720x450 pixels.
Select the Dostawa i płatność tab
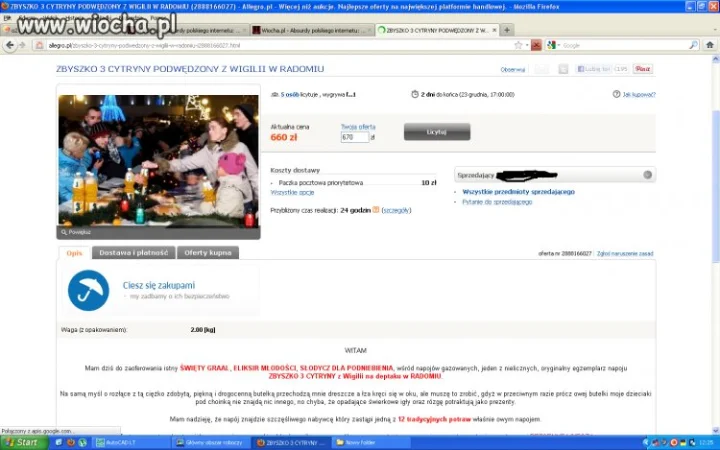click(134, 253)
